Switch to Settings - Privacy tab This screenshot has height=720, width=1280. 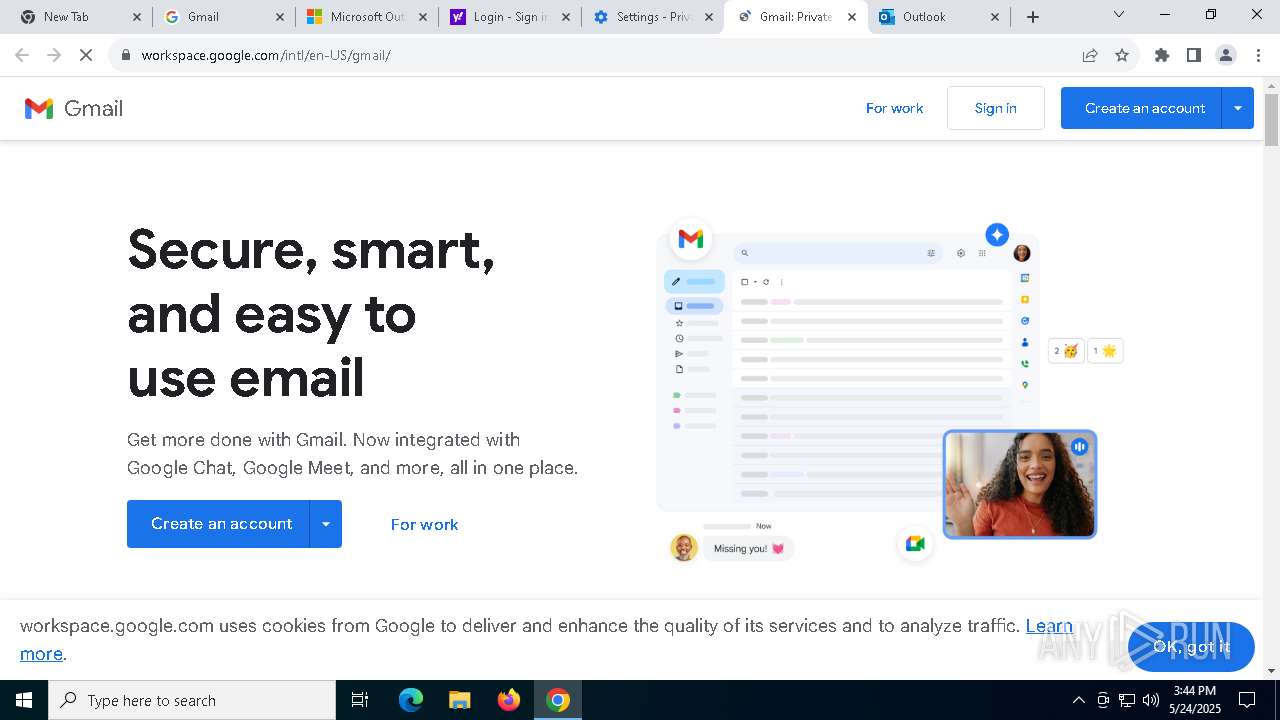click(x=653, y=17)
